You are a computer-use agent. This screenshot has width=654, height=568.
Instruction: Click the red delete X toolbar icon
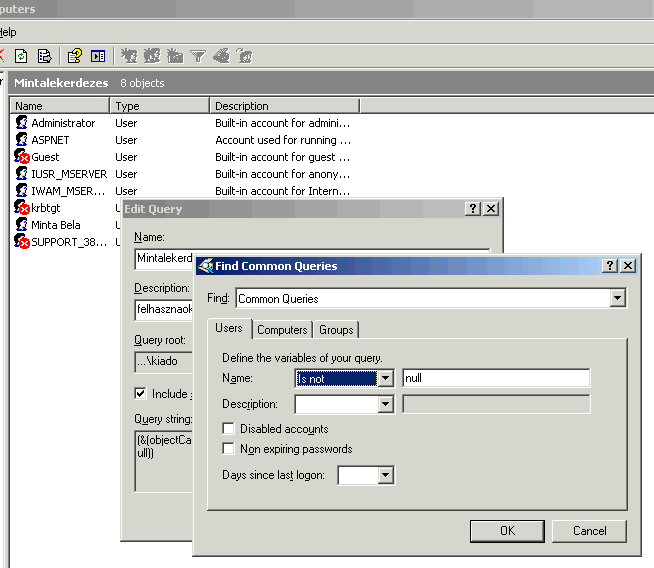2,56
